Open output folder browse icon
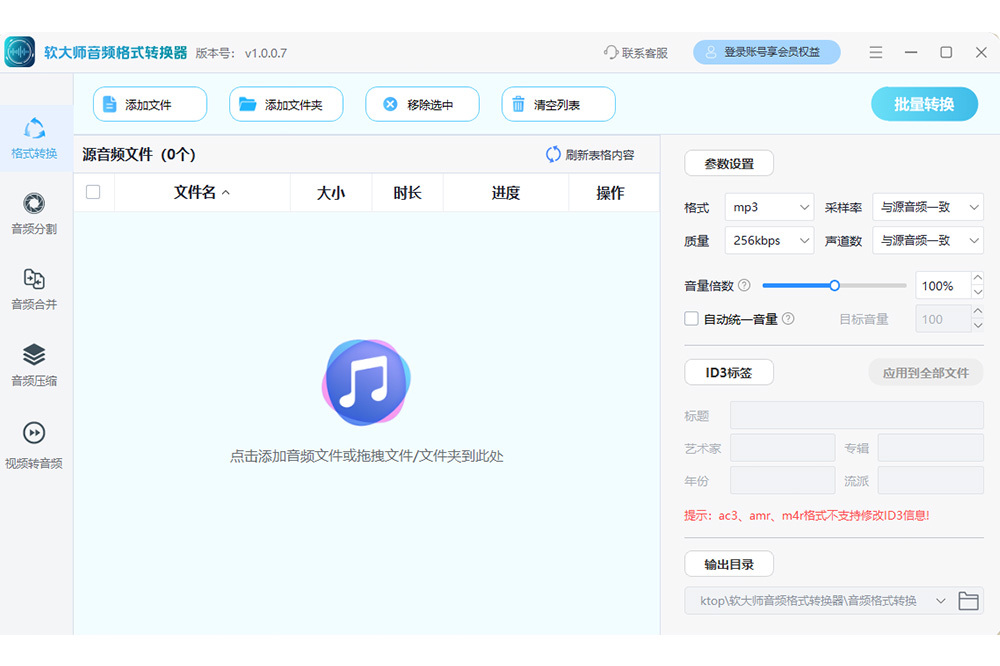The width and height of the screenshot is (1000, 666). (968, 600)
